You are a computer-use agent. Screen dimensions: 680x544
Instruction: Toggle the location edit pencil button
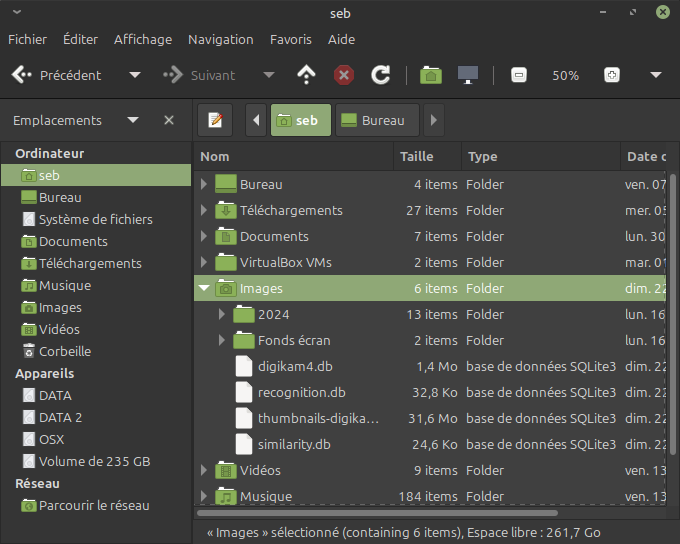click(x=215, y=120)
